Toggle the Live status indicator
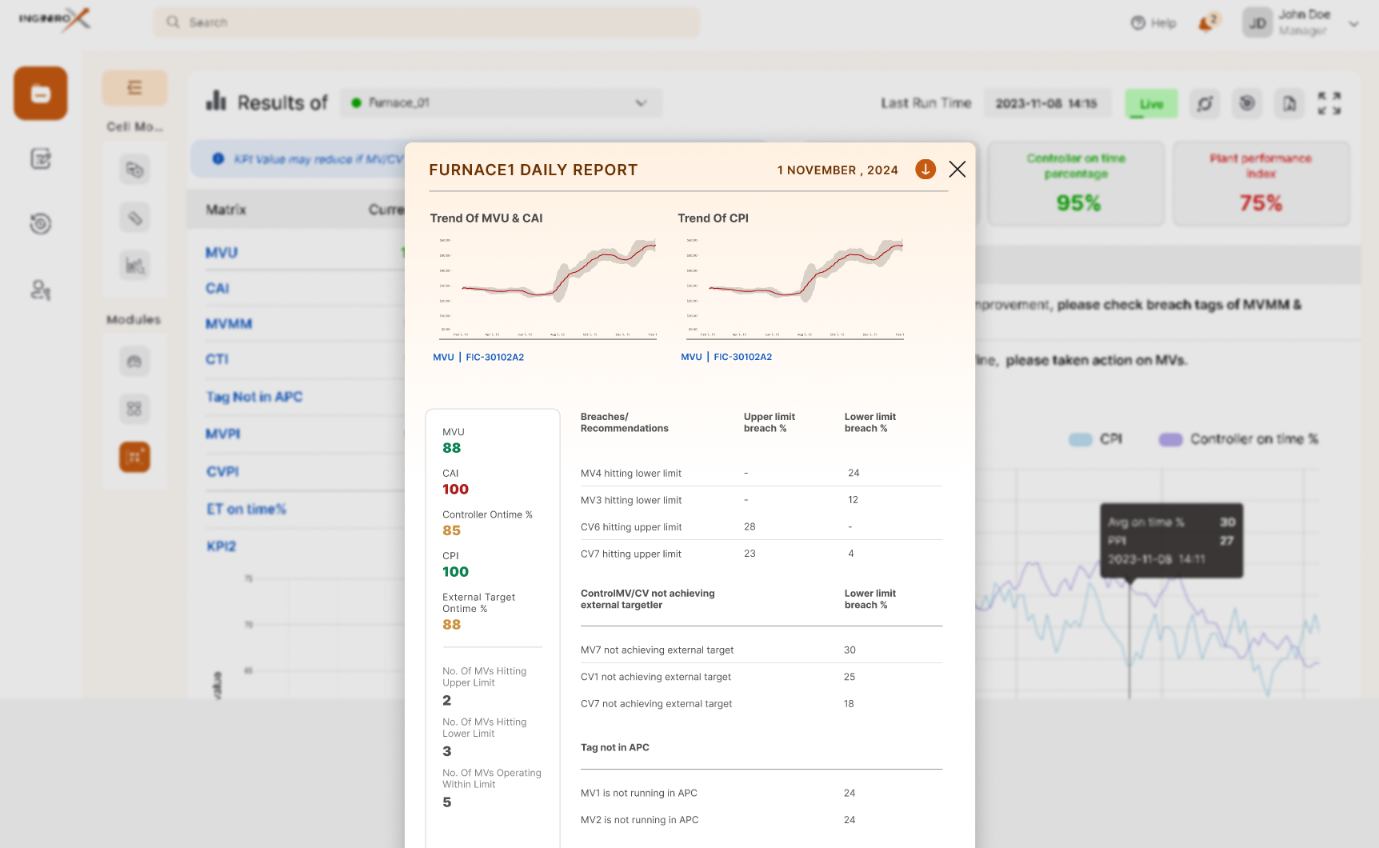The width and height of the screenshot is (1379, 848). [1151, 103]
